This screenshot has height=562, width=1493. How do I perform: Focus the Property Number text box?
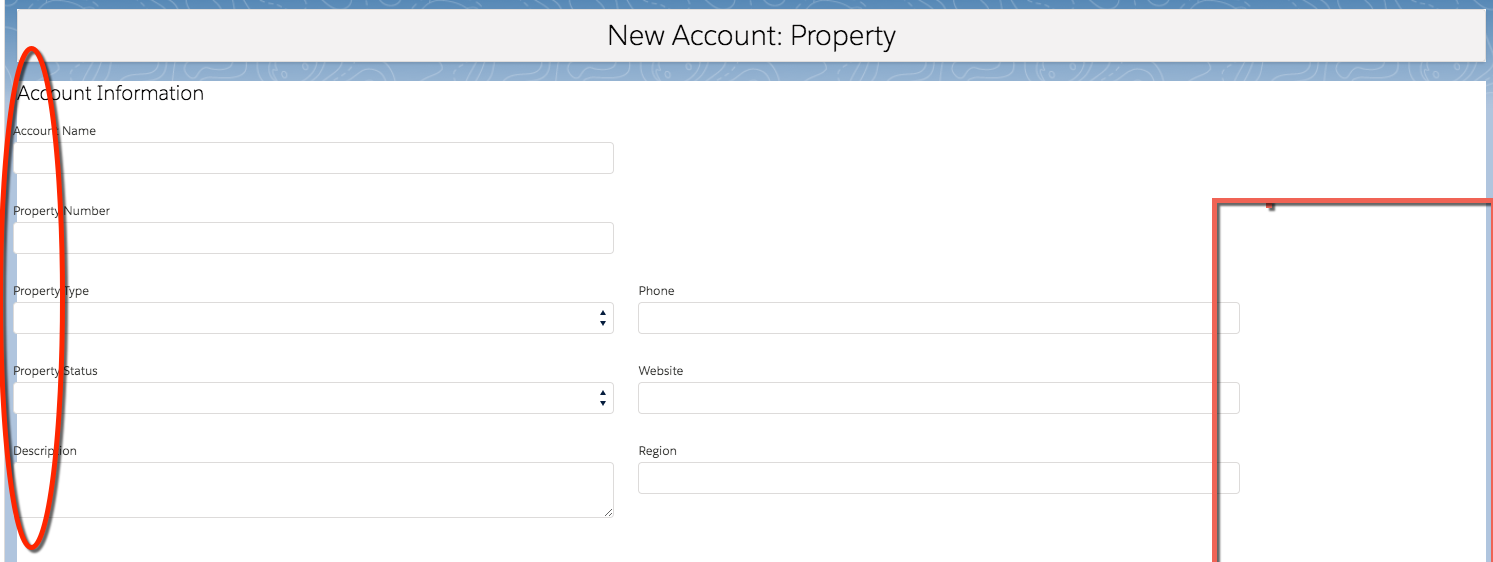pyautogui.click(x=313, y=238)
